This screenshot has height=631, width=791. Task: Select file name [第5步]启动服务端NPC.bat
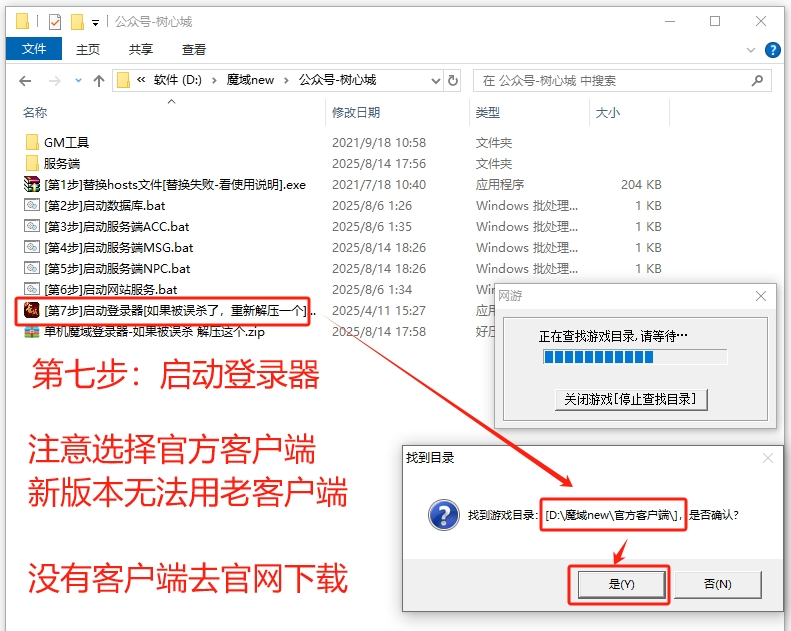click(x=117, y=269)
